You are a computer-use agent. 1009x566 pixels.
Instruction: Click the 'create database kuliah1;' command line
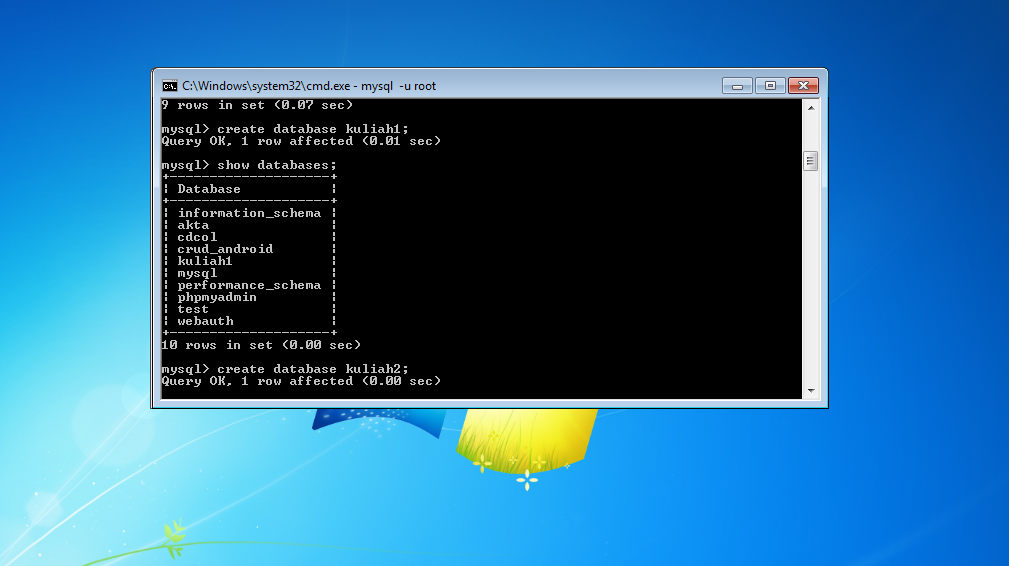(285, 129)
